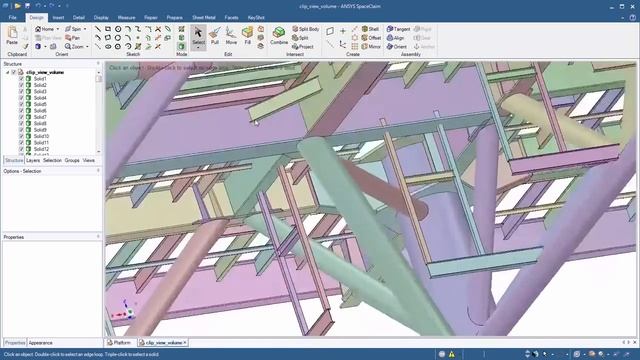Open the Platform document tab
The height and width of the screenshot is (360, 640).
tap(119, 343)
